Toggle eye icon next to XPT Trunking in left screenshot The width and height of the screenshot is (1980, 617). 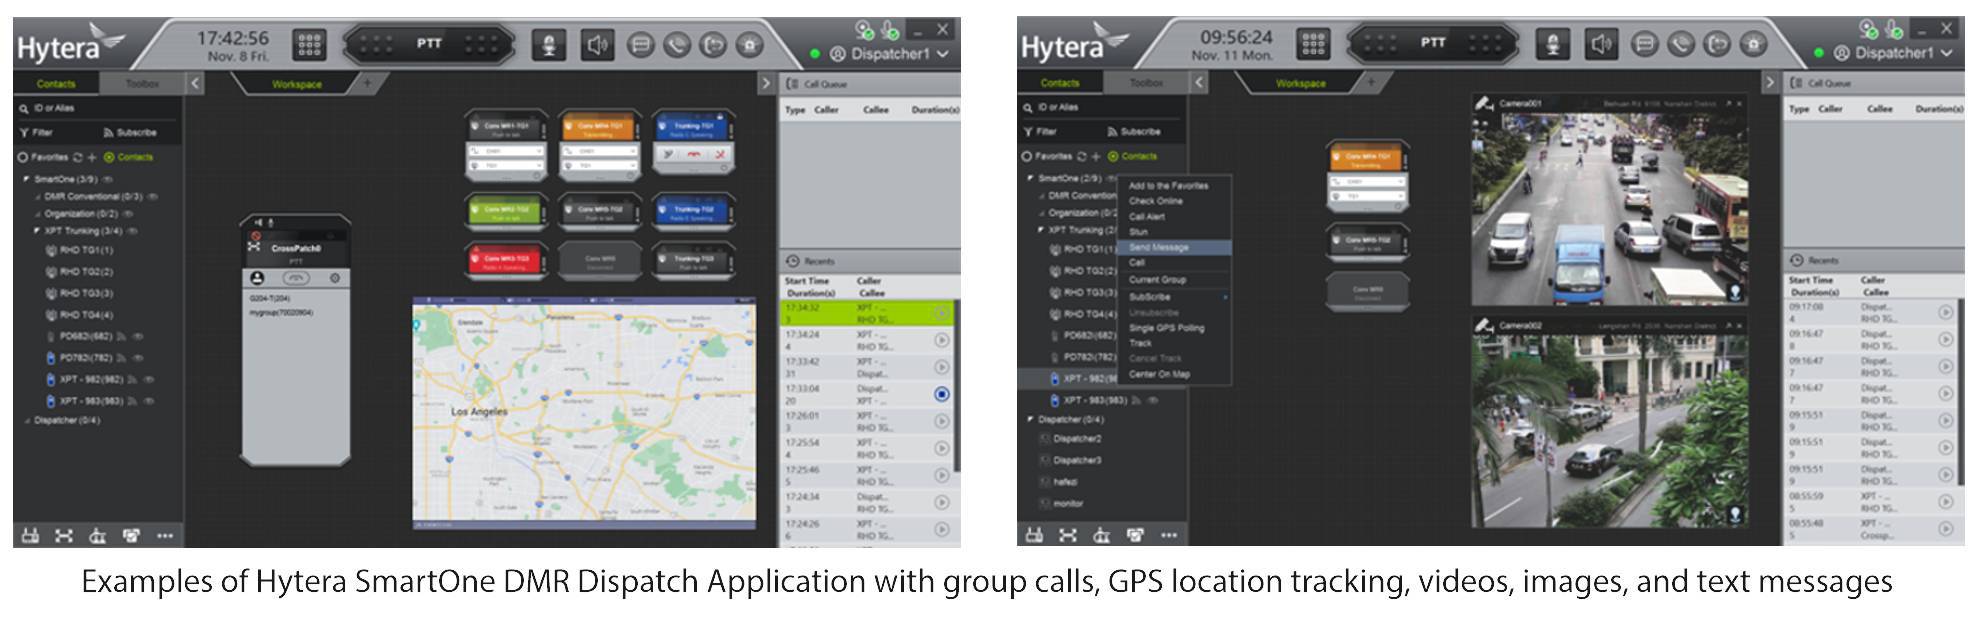[x=132, y=231]
